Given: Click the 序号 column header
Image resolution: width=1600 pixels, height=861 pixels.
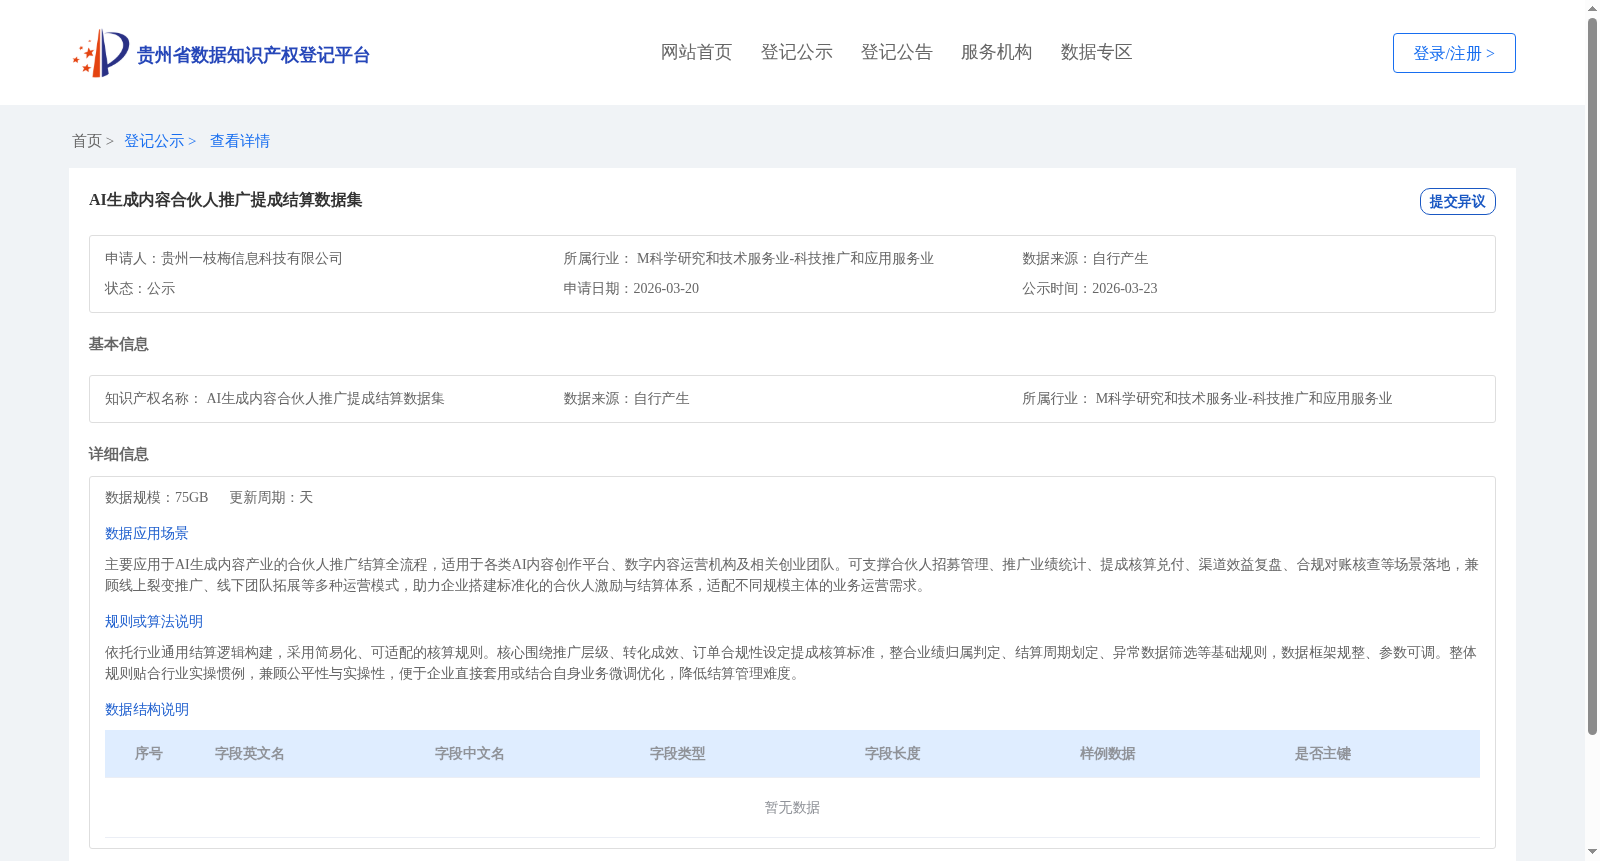Looking at the screenshot, I should pyautogui.click(x=149, y=753).
